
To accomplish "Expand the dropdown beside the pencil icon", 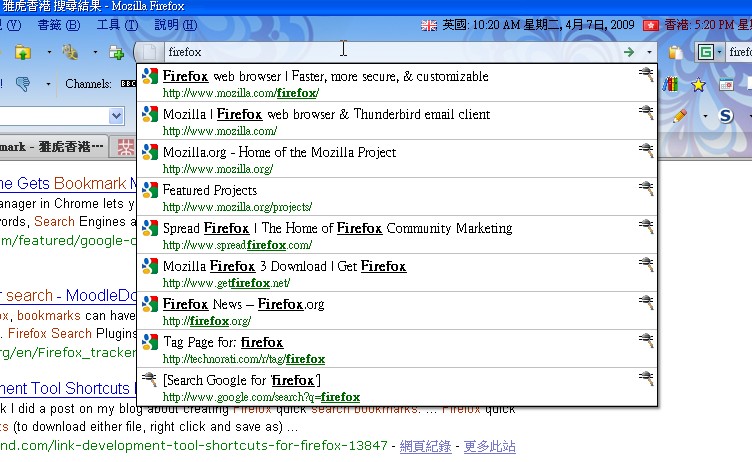I will pyautogui.click(x=705, y=116).
